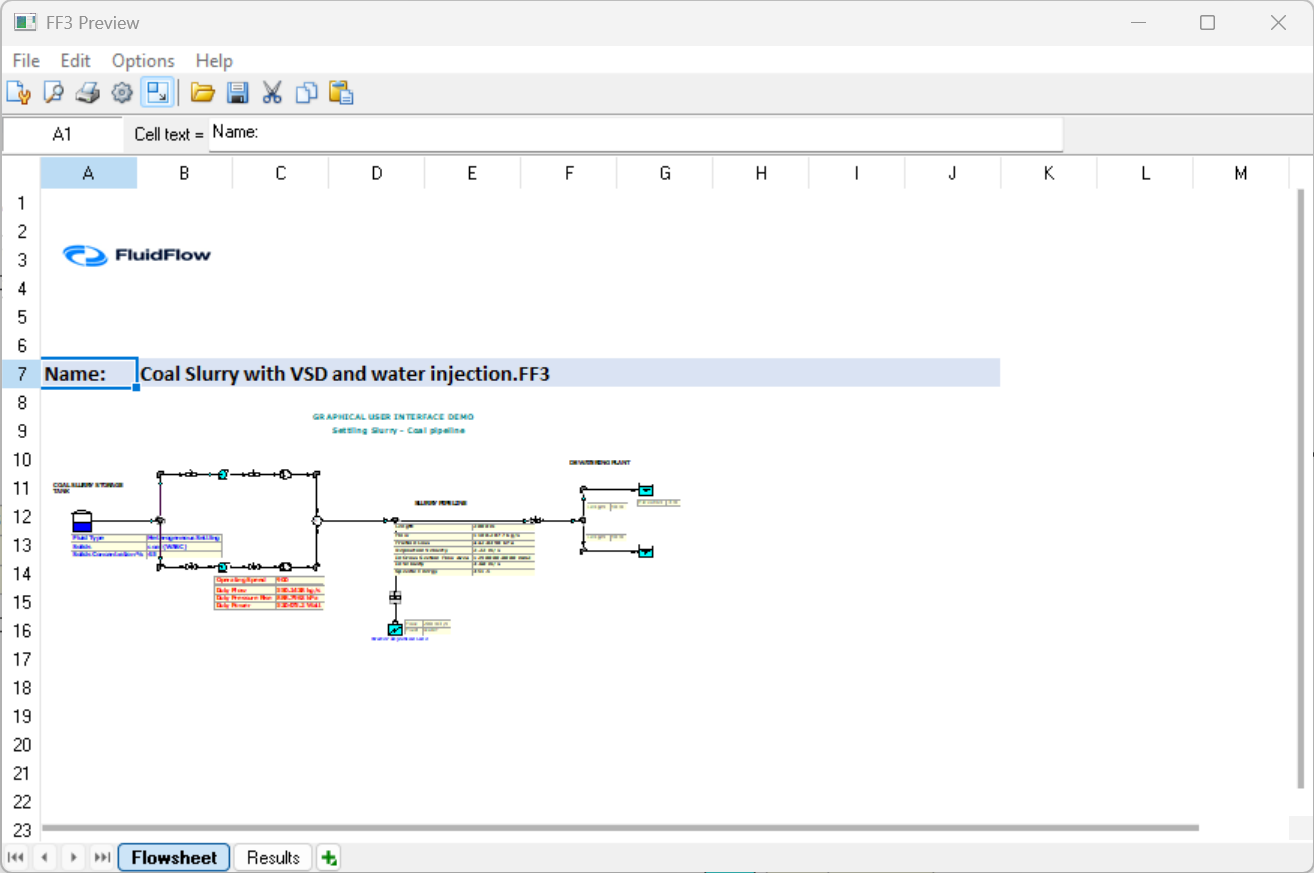The image size is (1314, 873).
Task: Click the copy icon in toolbar
Action: (307, 93)
